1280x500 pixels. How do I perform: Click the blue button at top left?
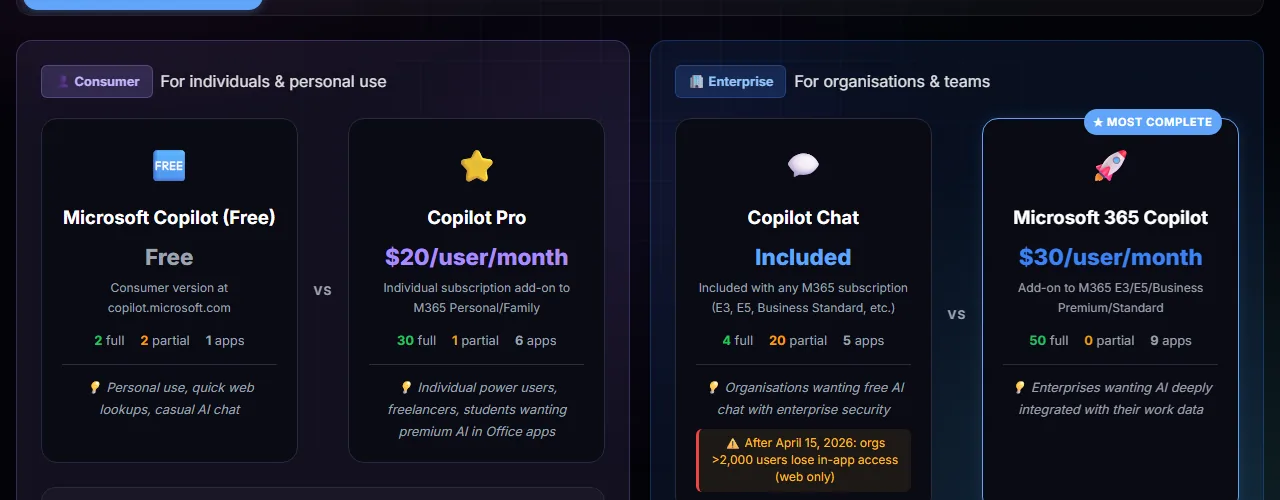tap(142, 4)
